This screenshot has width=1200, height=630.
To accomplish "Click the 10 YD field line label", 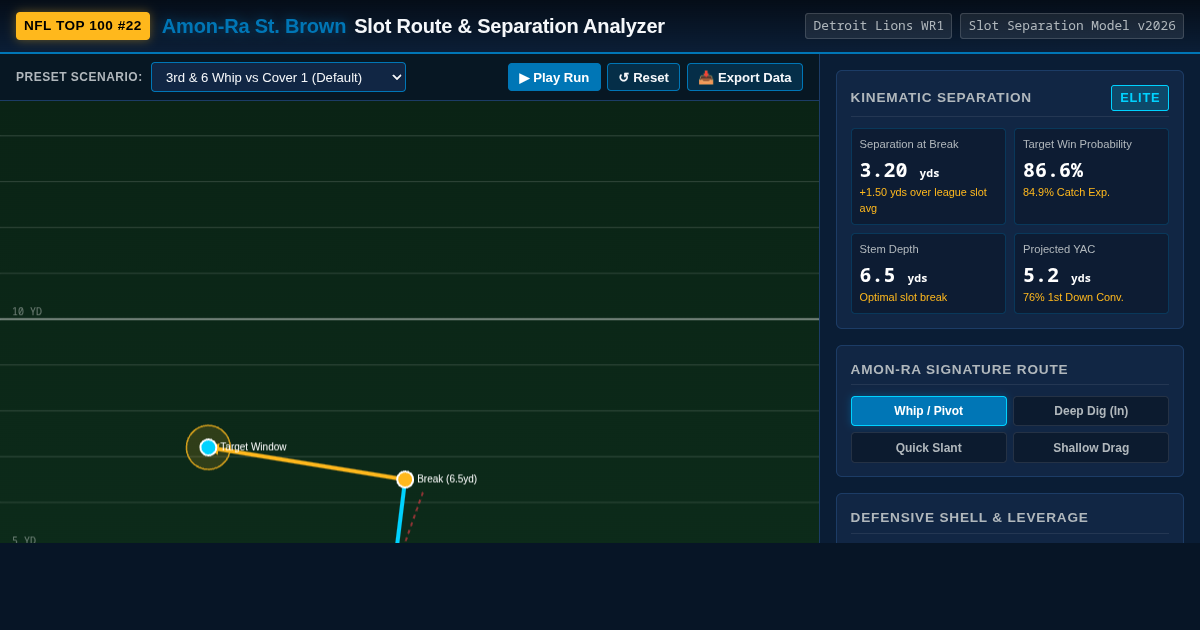I will tap(27, 312).
